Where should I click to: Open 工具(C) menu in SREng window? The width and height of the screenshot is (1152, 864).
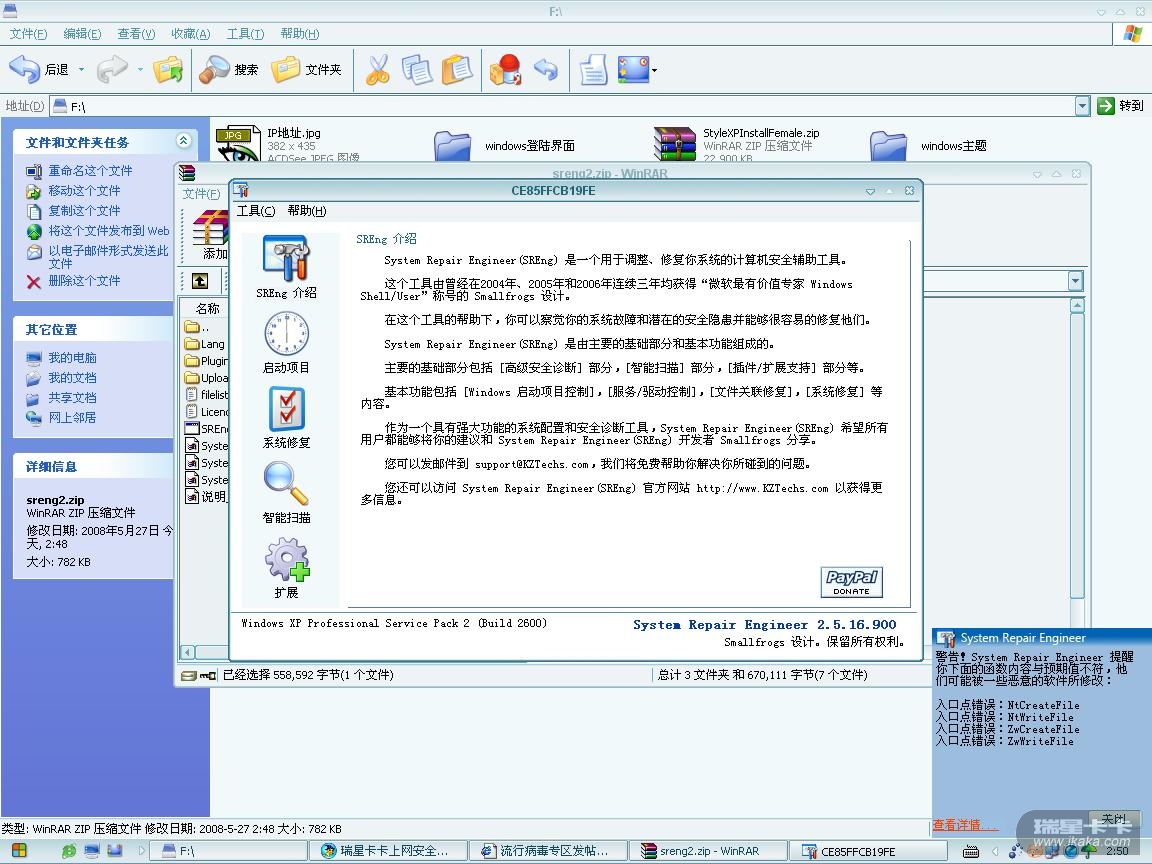[x=256, y=211]
